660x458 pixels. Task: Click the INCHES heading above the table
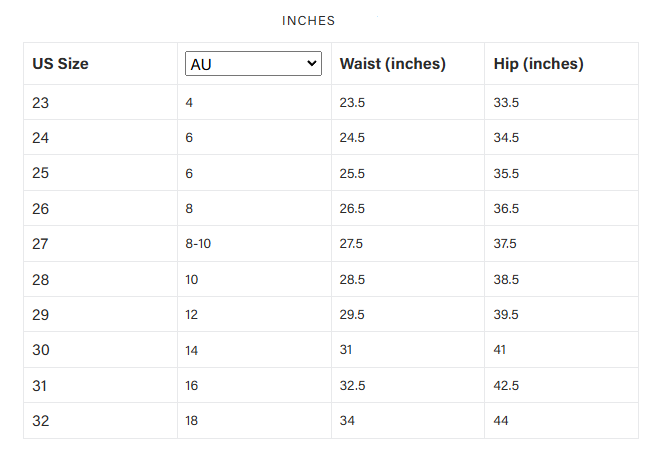point(309,21)
